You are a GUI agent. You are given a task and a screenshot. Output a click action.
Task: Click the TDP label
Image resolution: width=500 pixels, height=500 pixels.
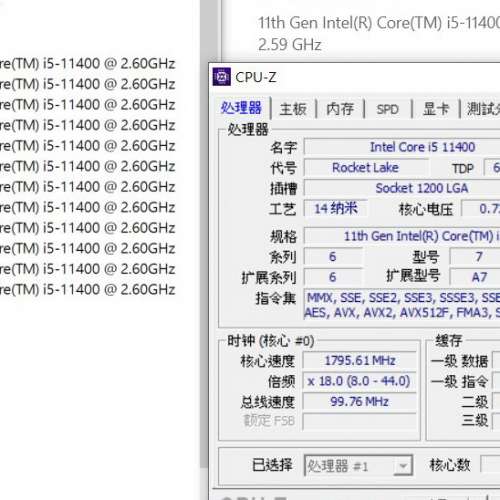463,169
